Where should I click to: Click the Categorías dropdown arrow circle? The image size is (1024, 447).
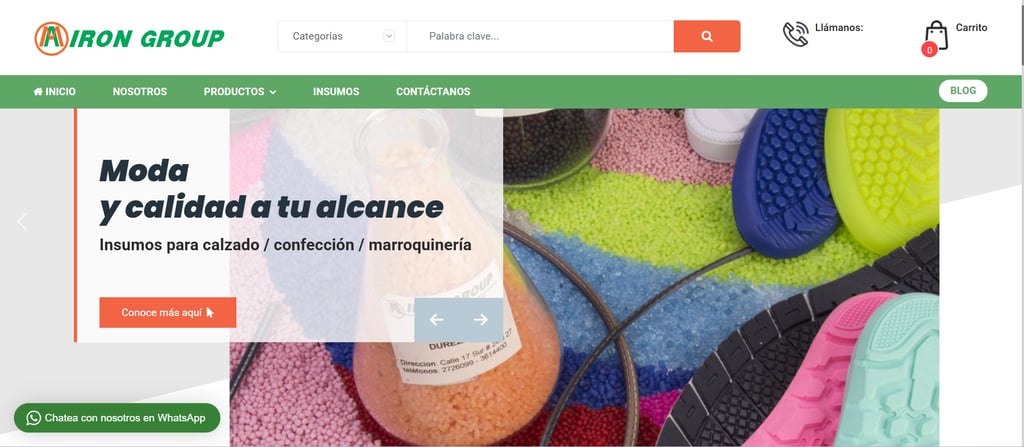pyautogui.click(x=389, y=37)
